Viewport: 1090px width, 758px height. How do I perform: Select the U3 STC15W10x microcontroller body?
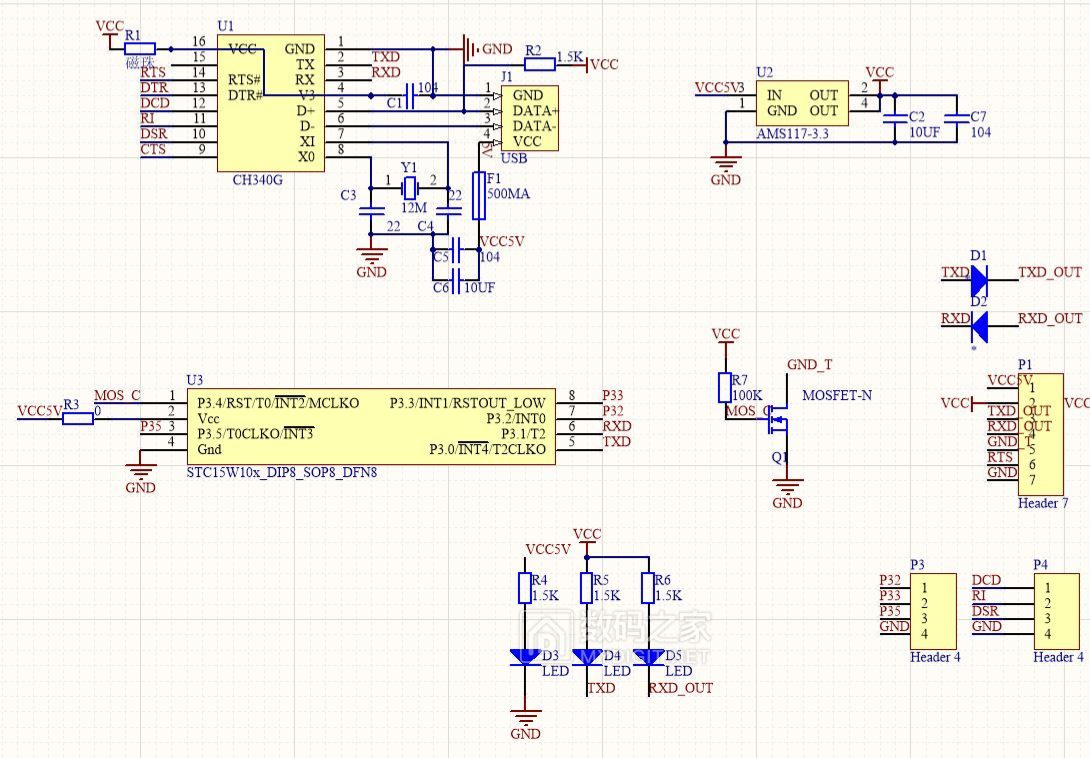371,426
